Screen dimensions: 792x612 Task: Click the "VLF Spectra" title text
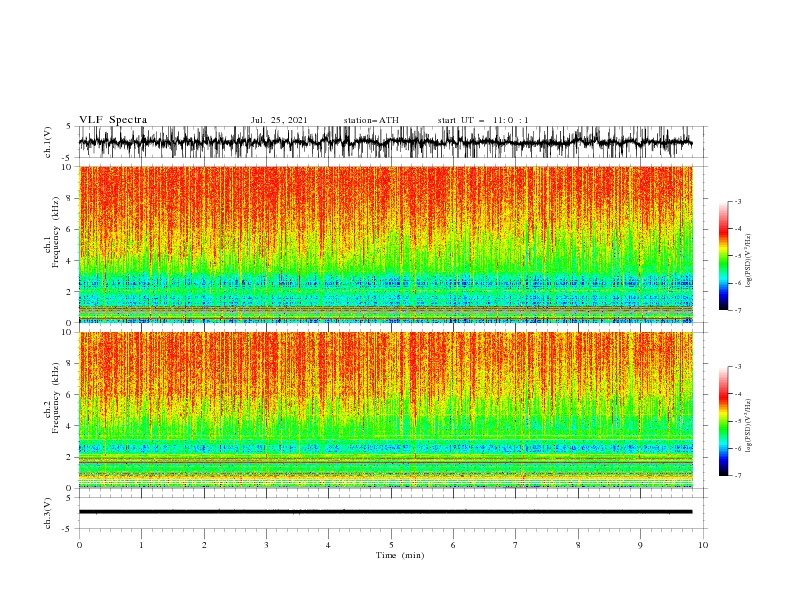pyautogui.click(x=113, y=120)
